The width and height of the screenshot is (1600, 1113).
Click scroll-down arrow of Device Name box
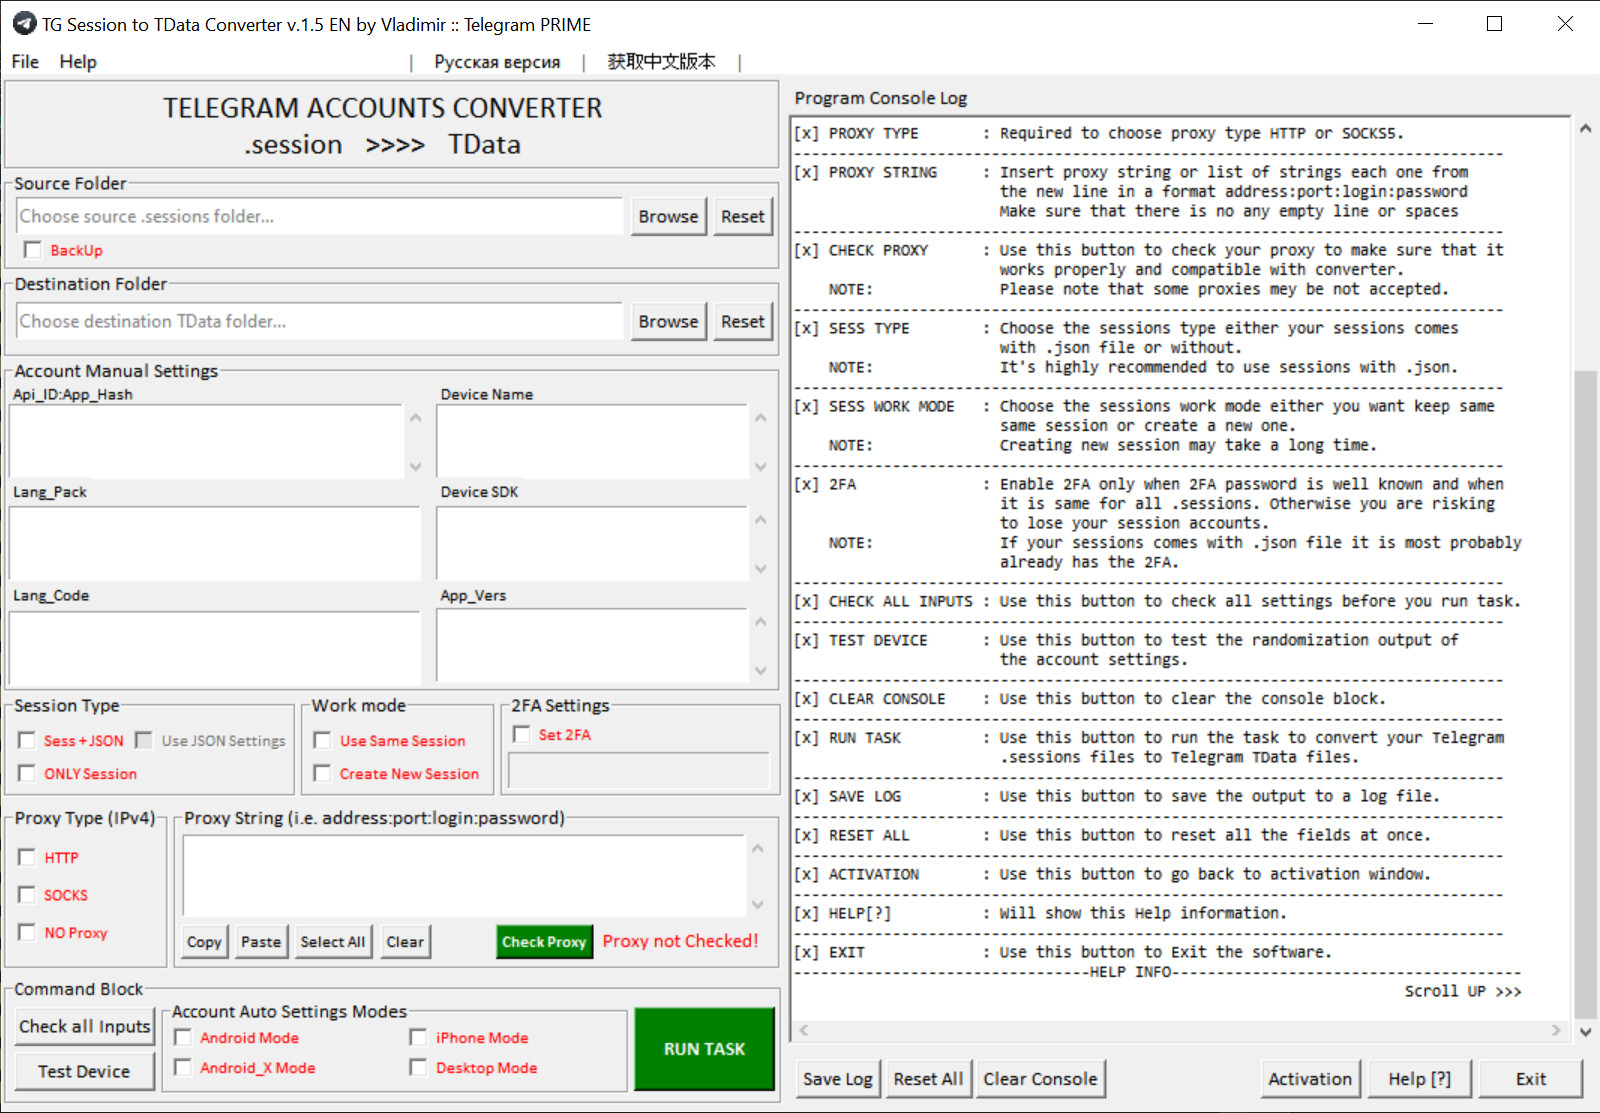point(761,466)
